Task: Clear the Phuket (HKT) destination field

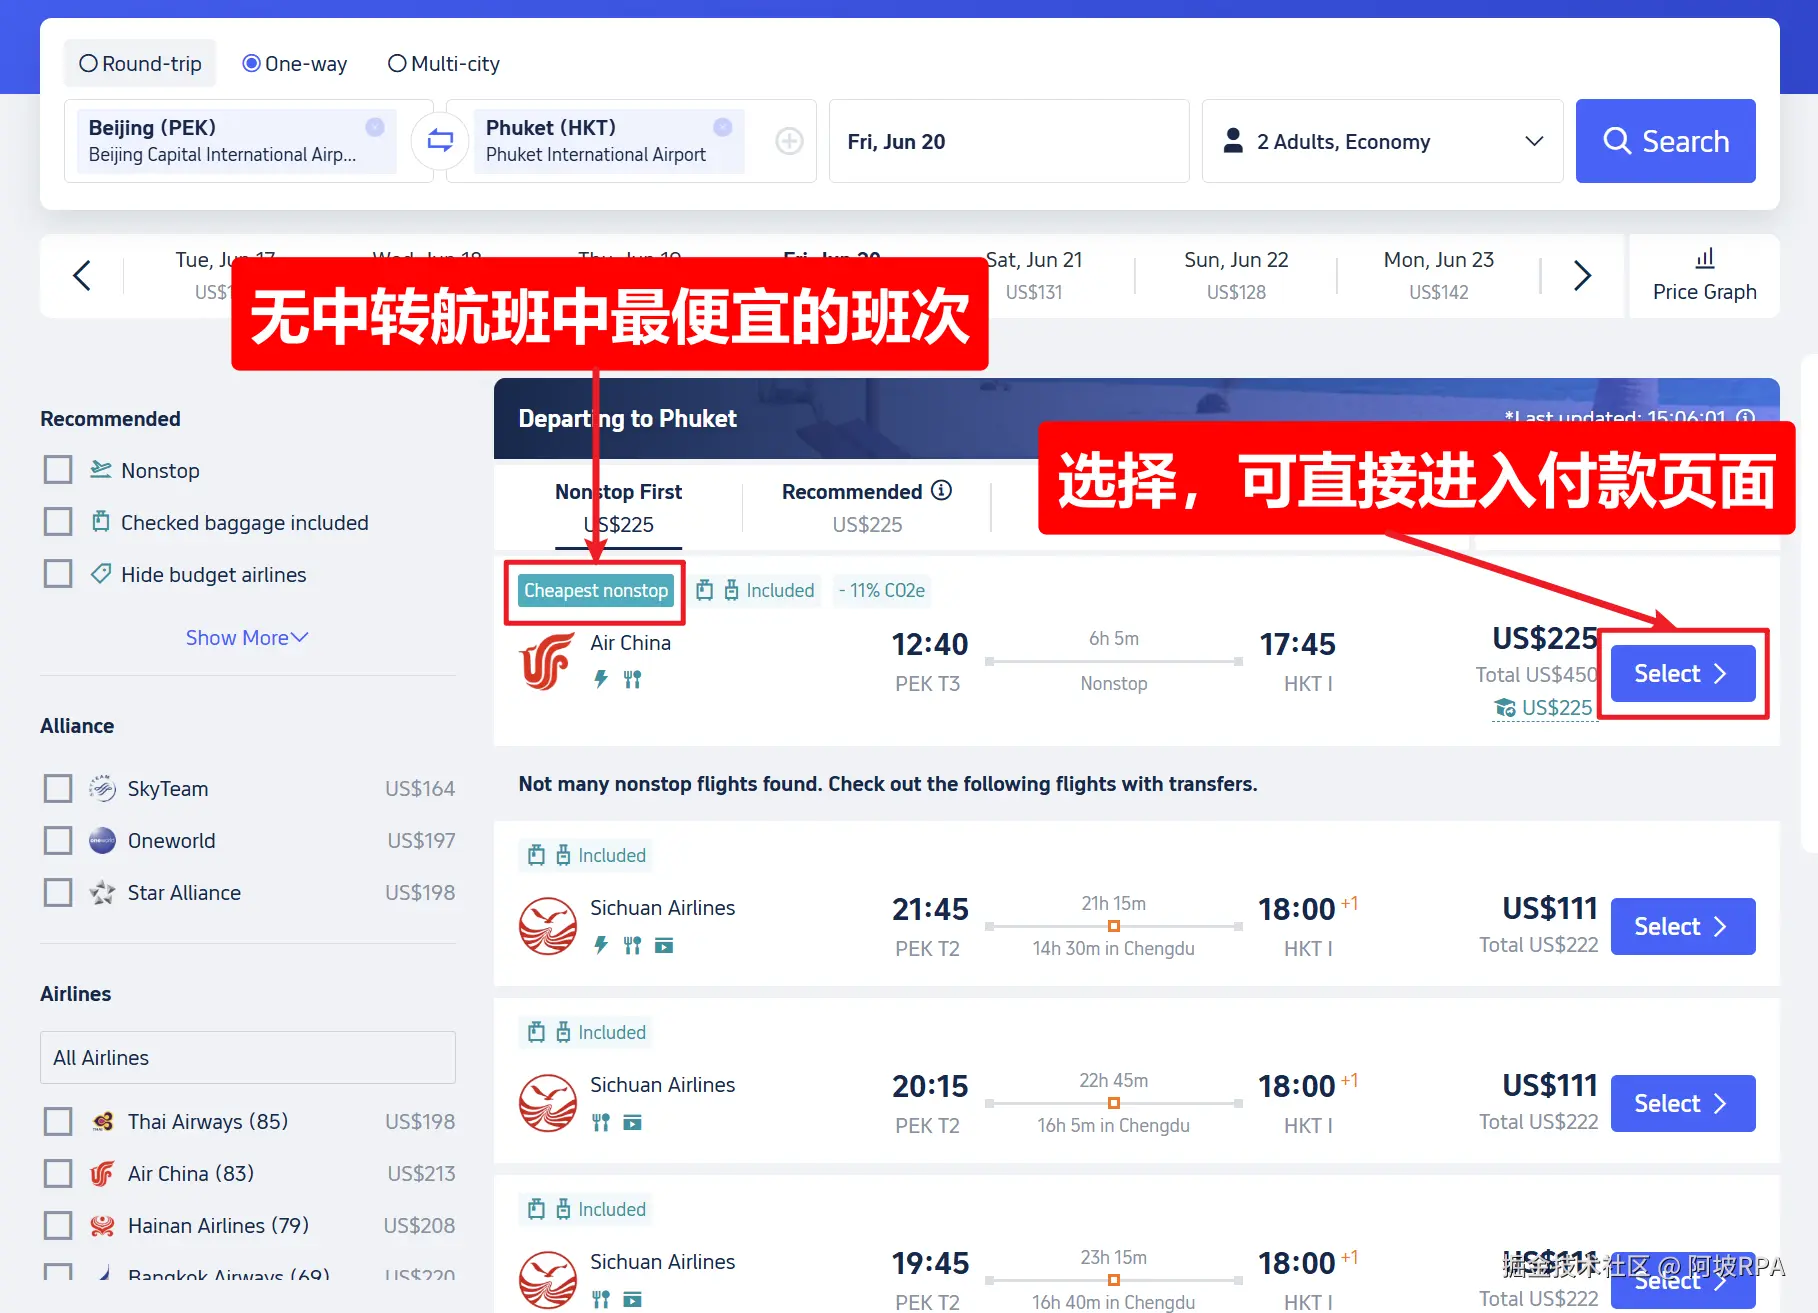Action: click(x=723, y=127)
